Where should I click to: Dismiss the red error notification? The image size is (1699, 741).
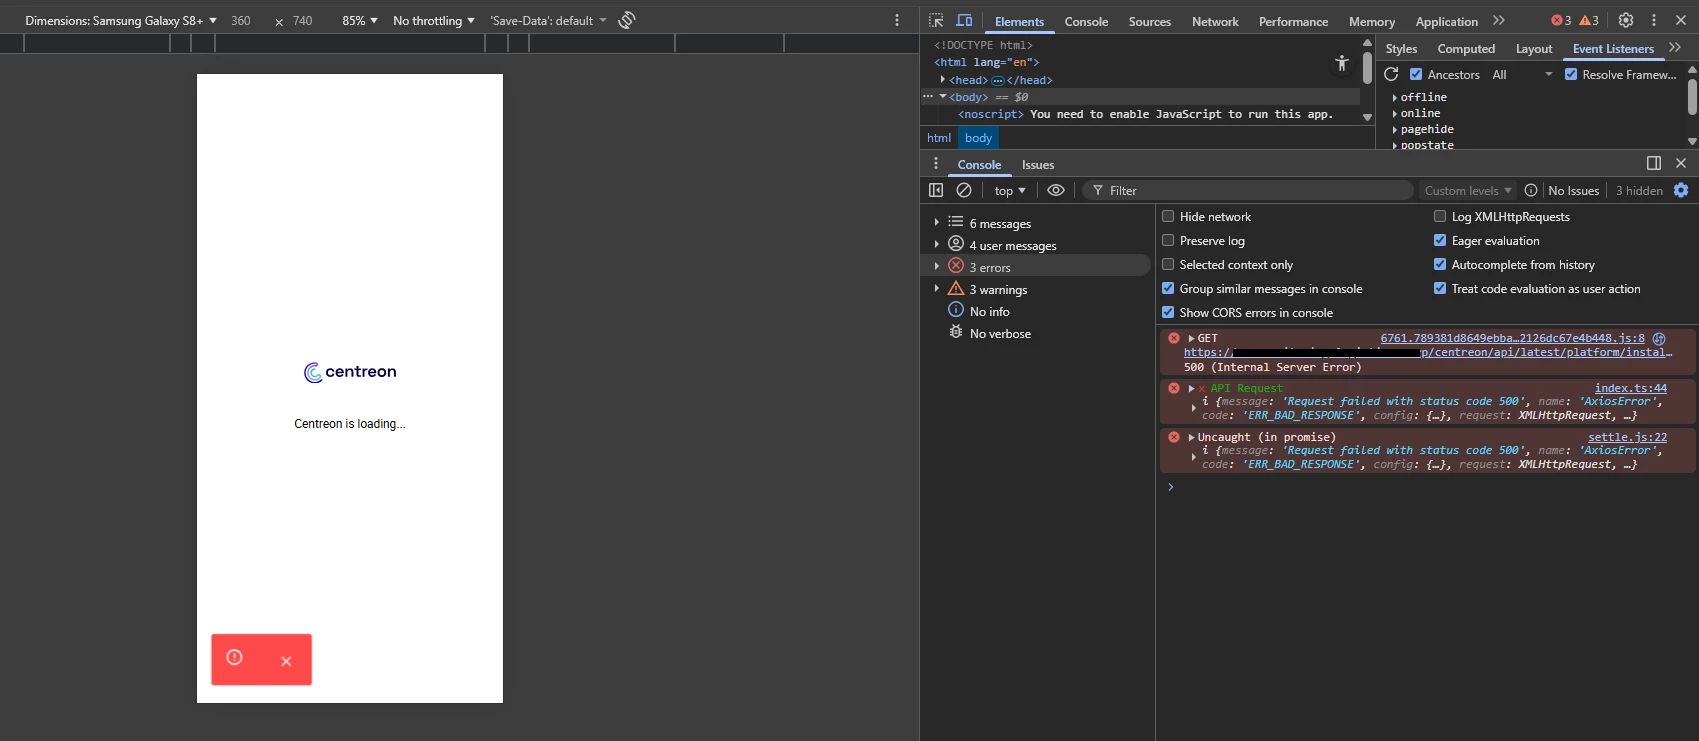(286, 661)
